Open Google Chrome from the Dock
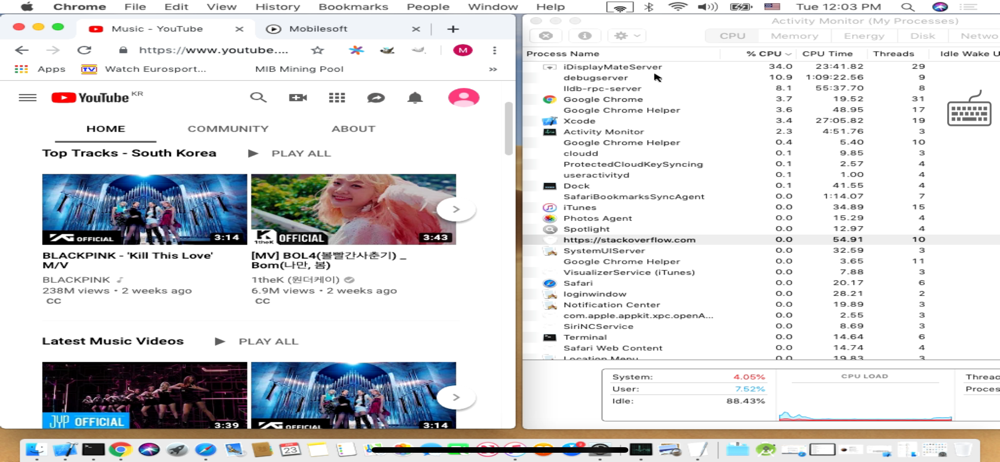Viewport: 1000px width, 462px height. click(120, 450)
